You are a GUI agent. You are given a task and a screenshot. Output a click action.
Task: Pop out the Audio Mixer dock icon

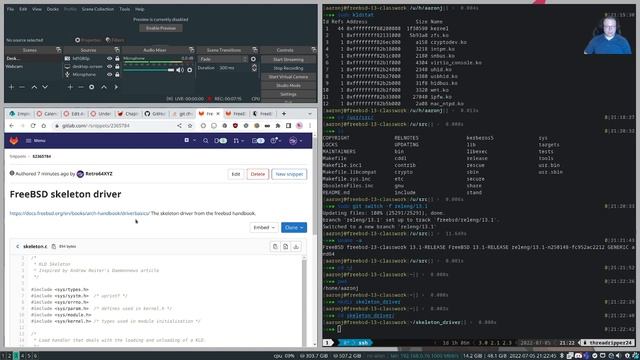click(191, 50)
